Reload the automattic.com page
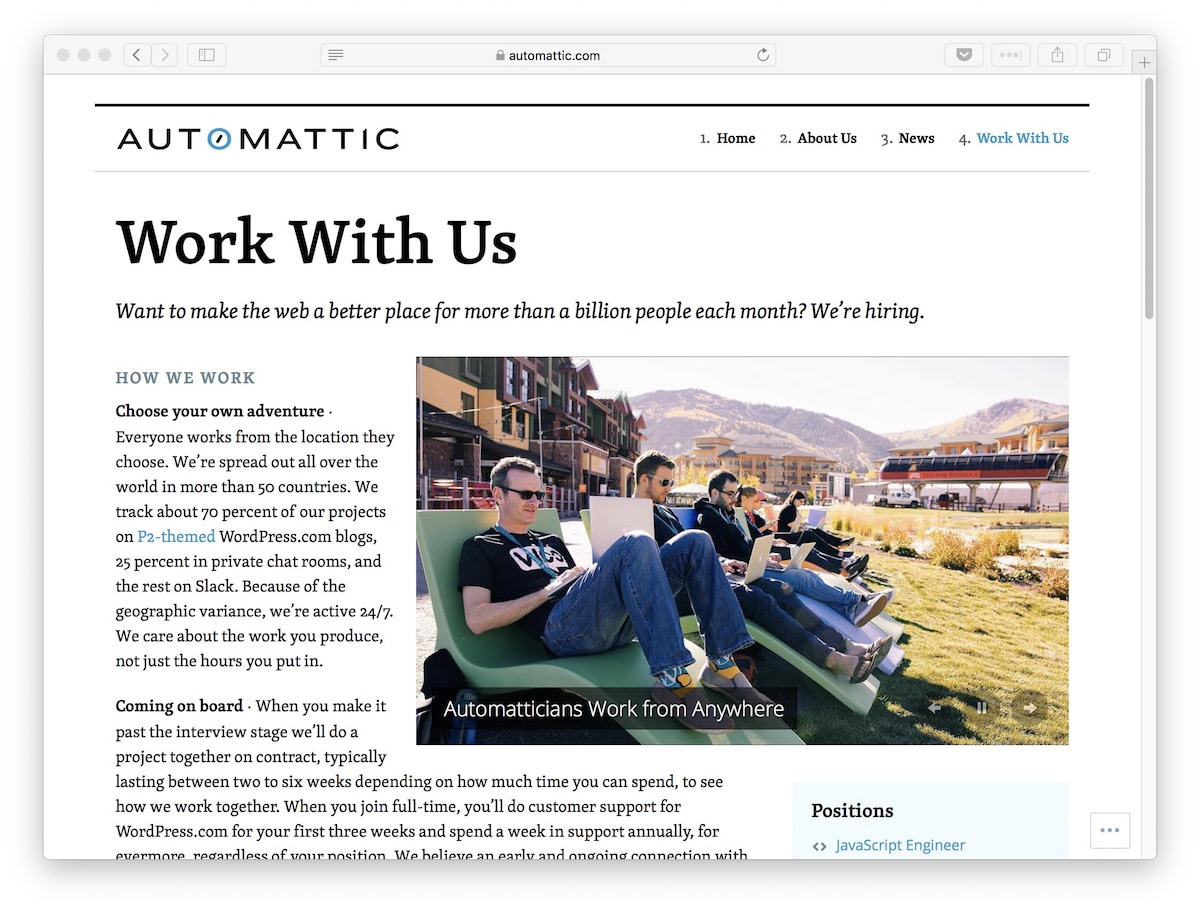The width and height of the screenshot is (1200, 911). click(763, 55)
